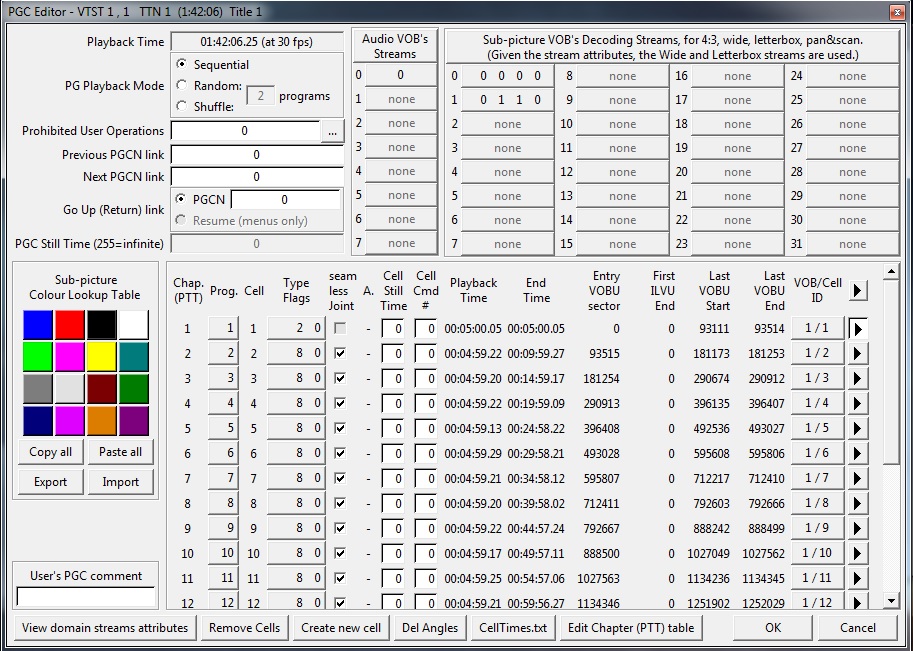
Task: Click the arrow button for cell 1/5 row
Action: point(857,428)
